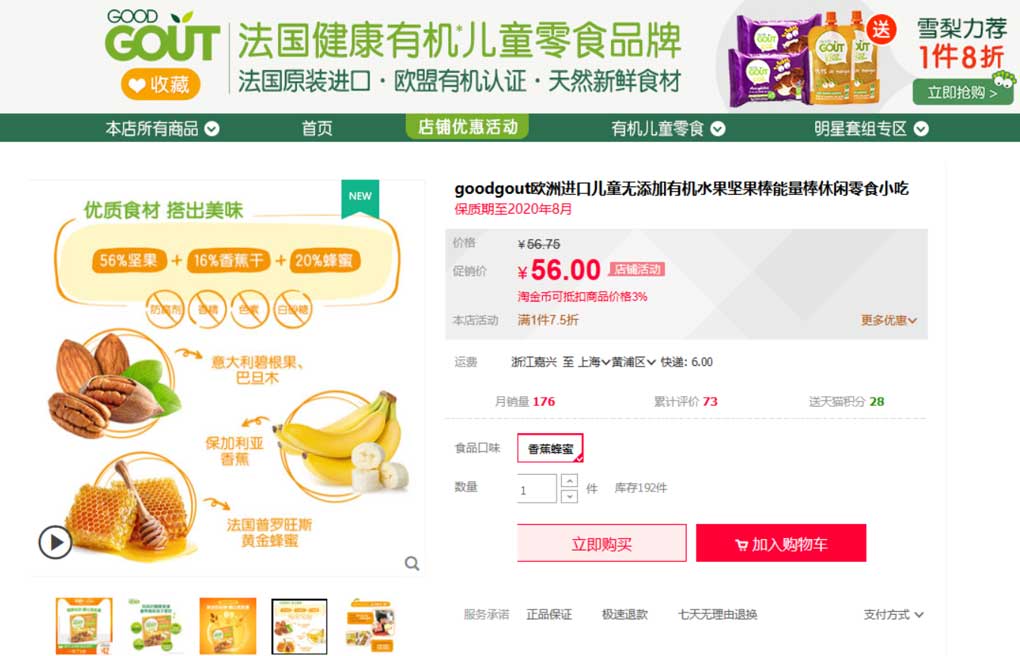Click the 立即抢购 banner button
Viewport: 1020px width, 656px height.
[962, 92]
